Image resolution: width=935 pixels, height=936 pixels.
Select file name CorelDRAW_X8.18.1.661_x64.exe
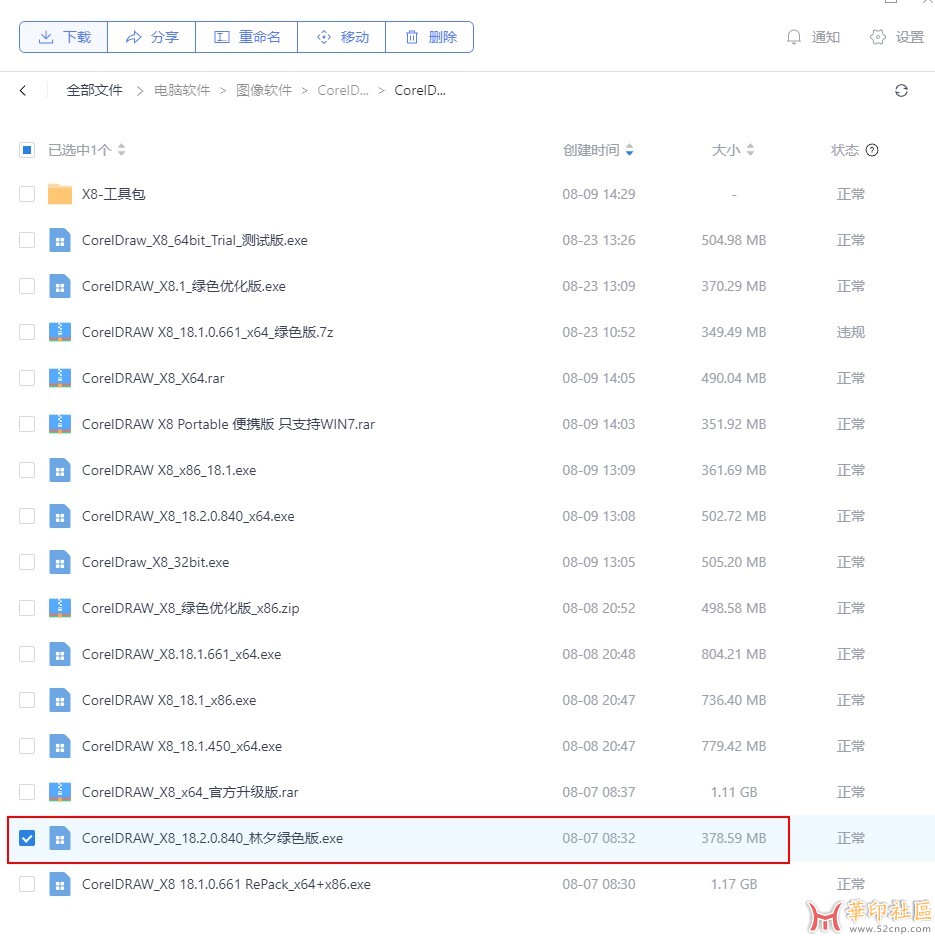tap(182, 654)
